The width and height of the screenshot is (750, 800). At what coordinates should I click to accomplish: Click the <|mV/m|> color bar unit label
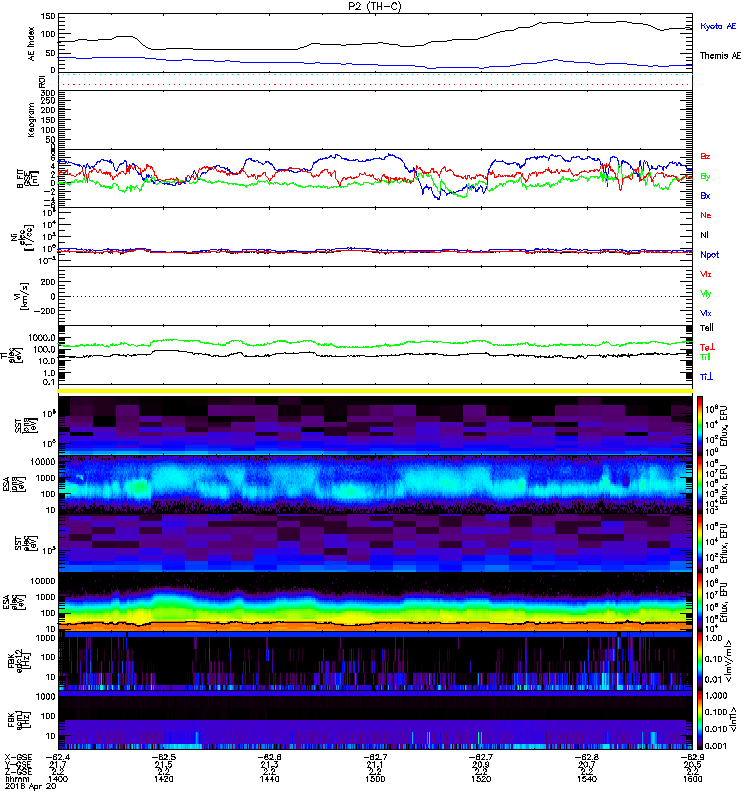point(728,660)
